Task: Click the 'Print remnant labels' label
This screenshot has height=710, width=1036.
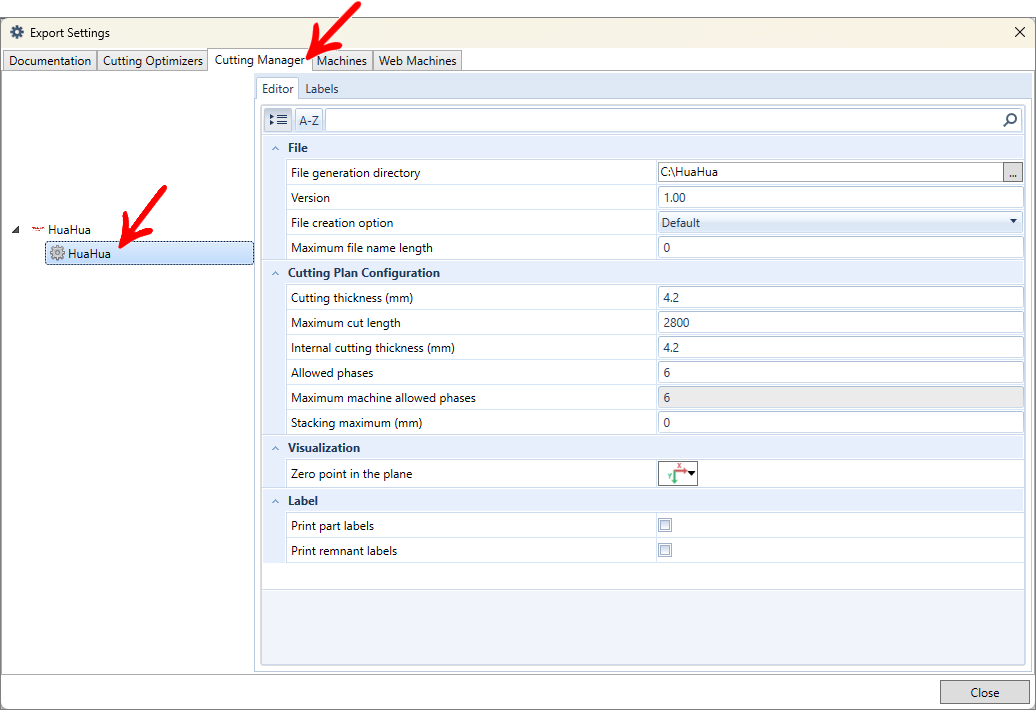Action: pyautogui.click(x=344, y=551)
